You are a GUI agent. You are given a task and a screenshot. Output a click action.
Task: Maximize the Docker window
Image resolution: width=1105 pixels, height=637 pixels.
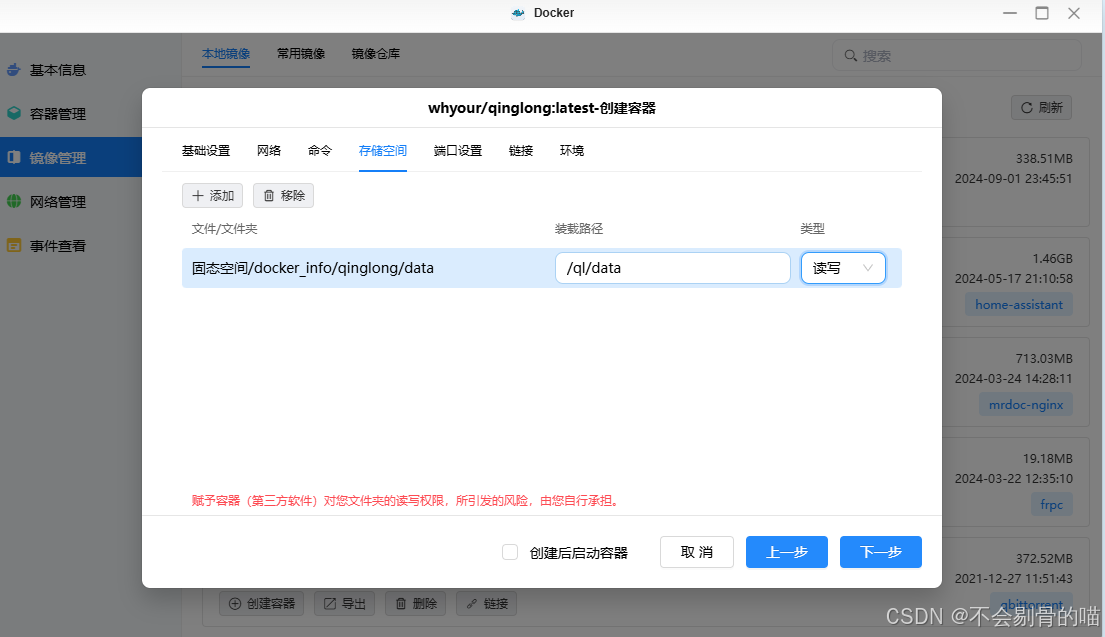[1042, 13]
